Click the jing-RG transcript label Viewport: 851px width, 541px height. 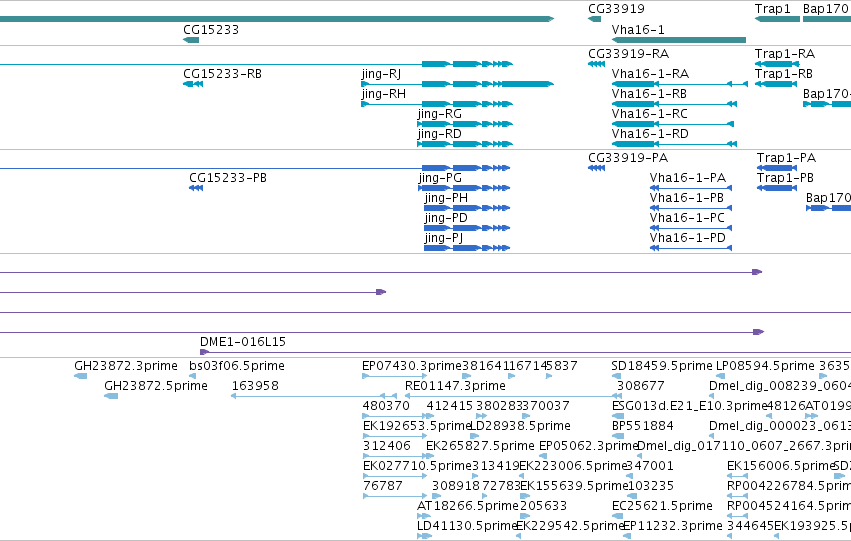pos(440,113)
